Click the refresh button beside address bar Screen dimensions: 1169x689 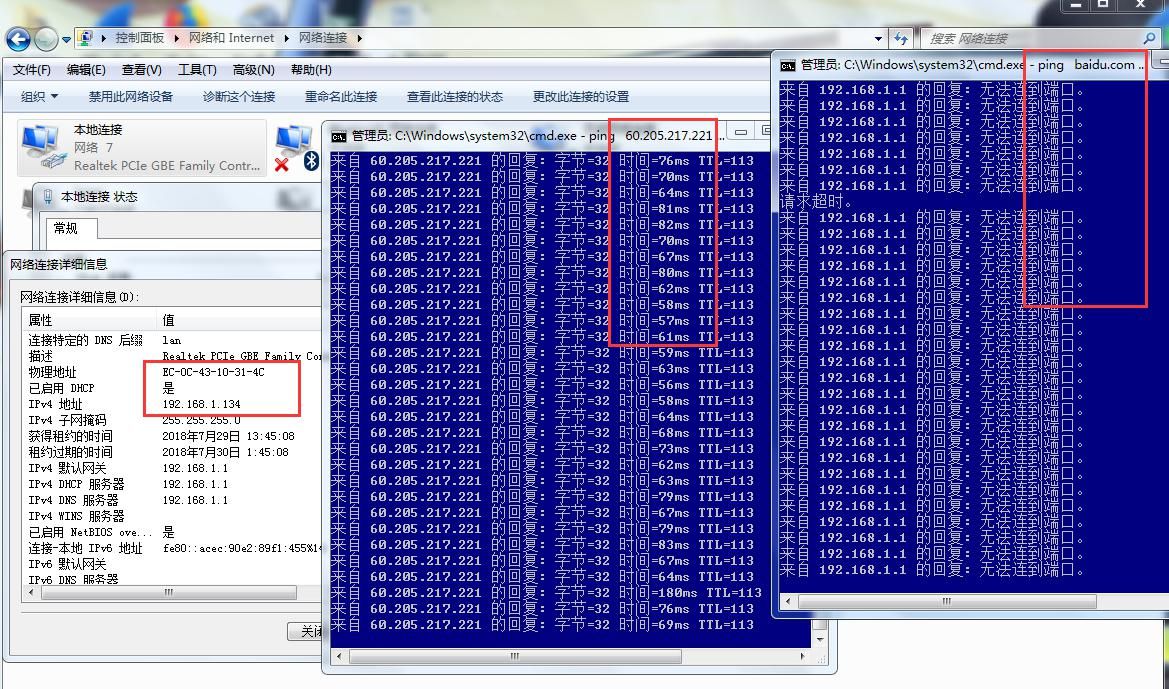tap(901, 38)
